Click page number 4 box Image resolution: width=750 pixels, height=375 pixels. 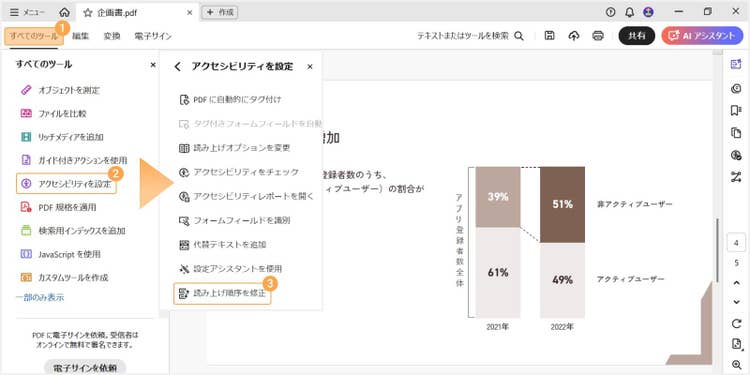pos(736,243)
